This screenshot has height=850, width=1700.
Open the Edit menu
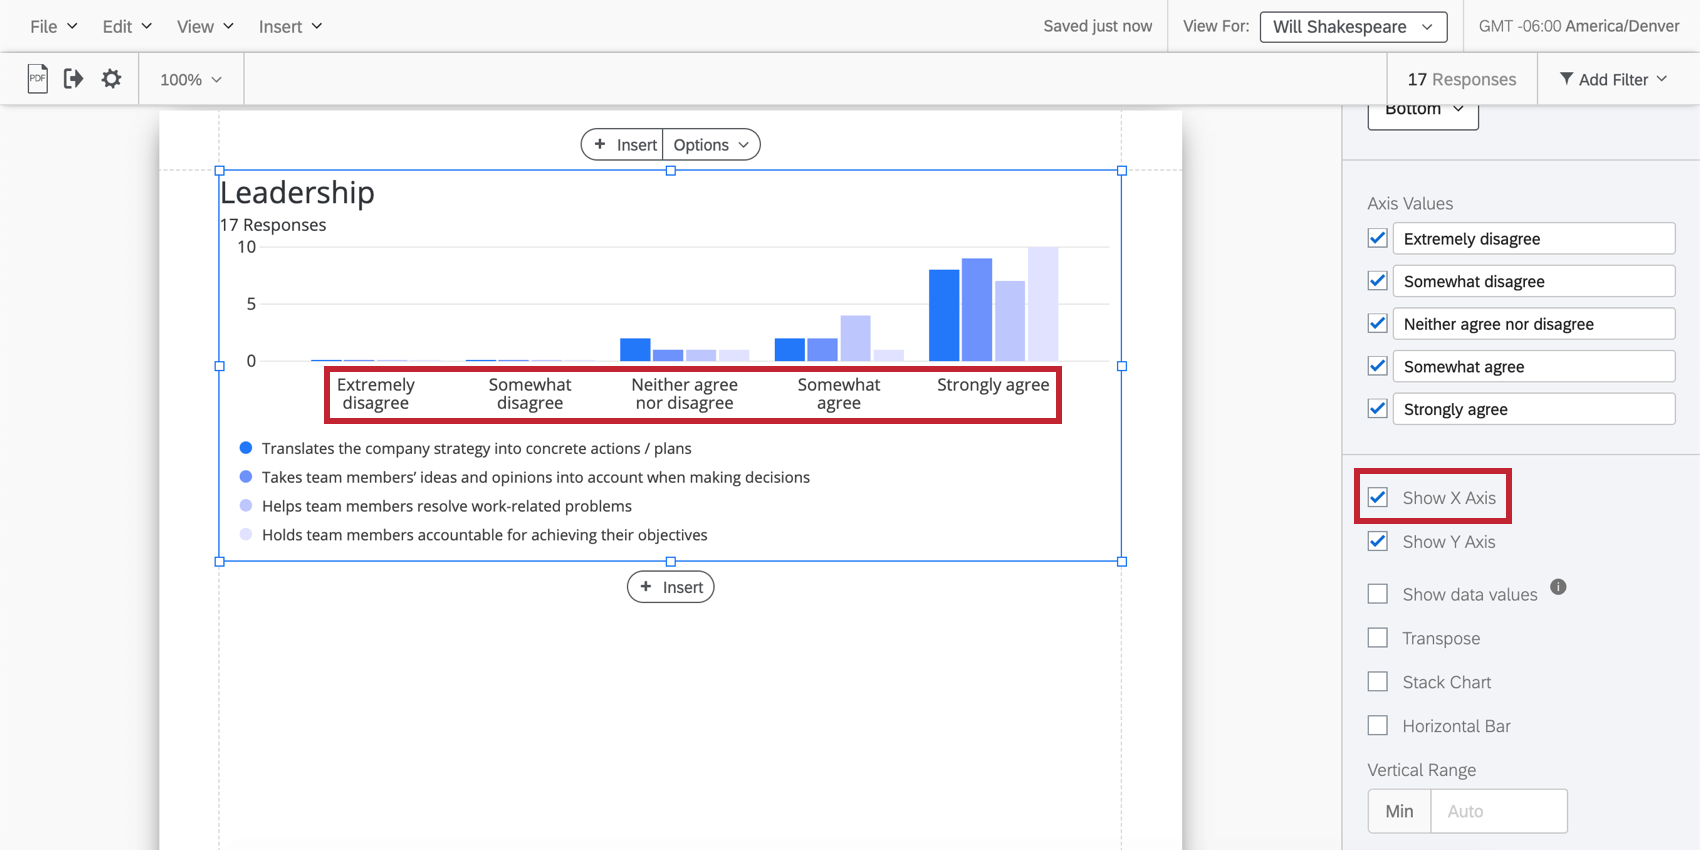[127, 27]
